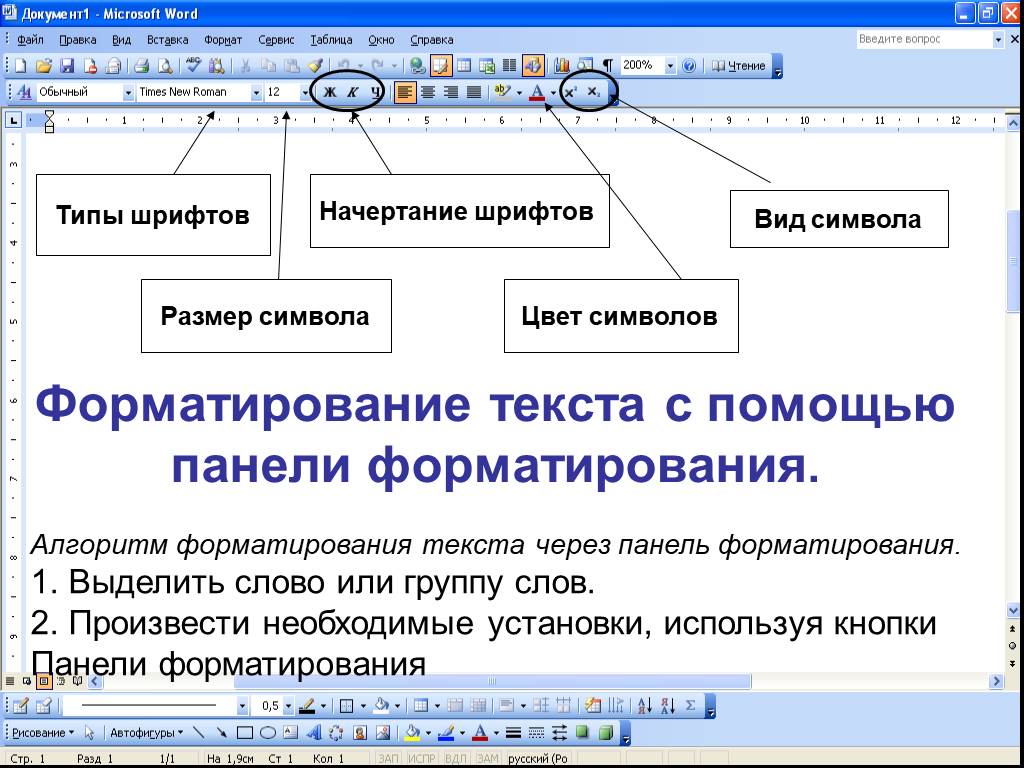This screenshot has height=768, width=1024.
Task: Open the Справка menu
Action: 432,40
